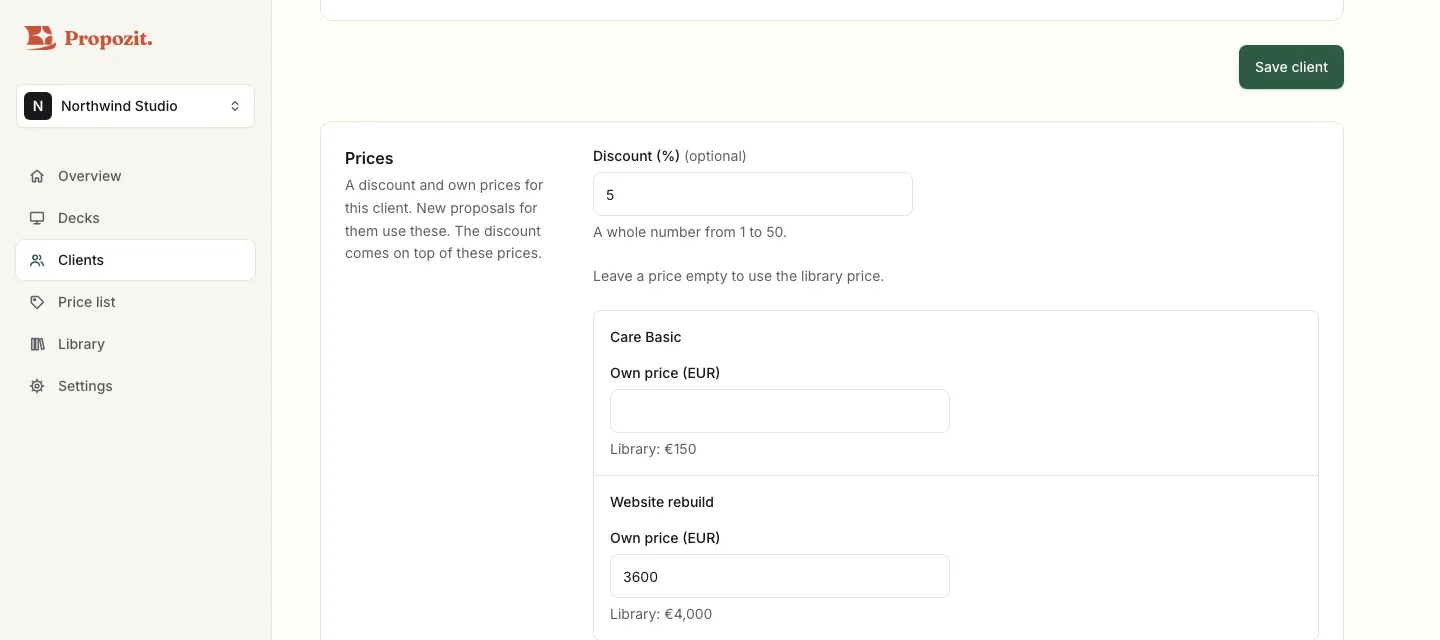1440x640 pixels.
Task: Click Own price (EUR) label under Website rebuild
Action: [x=665, y=538]
